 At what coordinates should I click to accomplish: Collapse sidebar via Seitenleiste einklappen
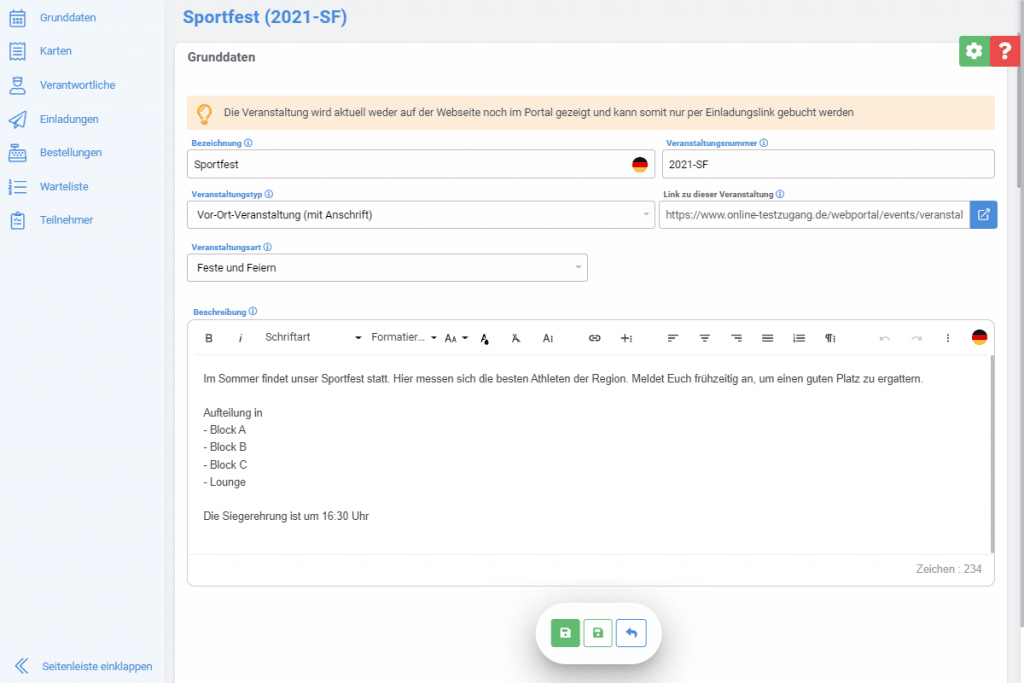click(85, 666)
